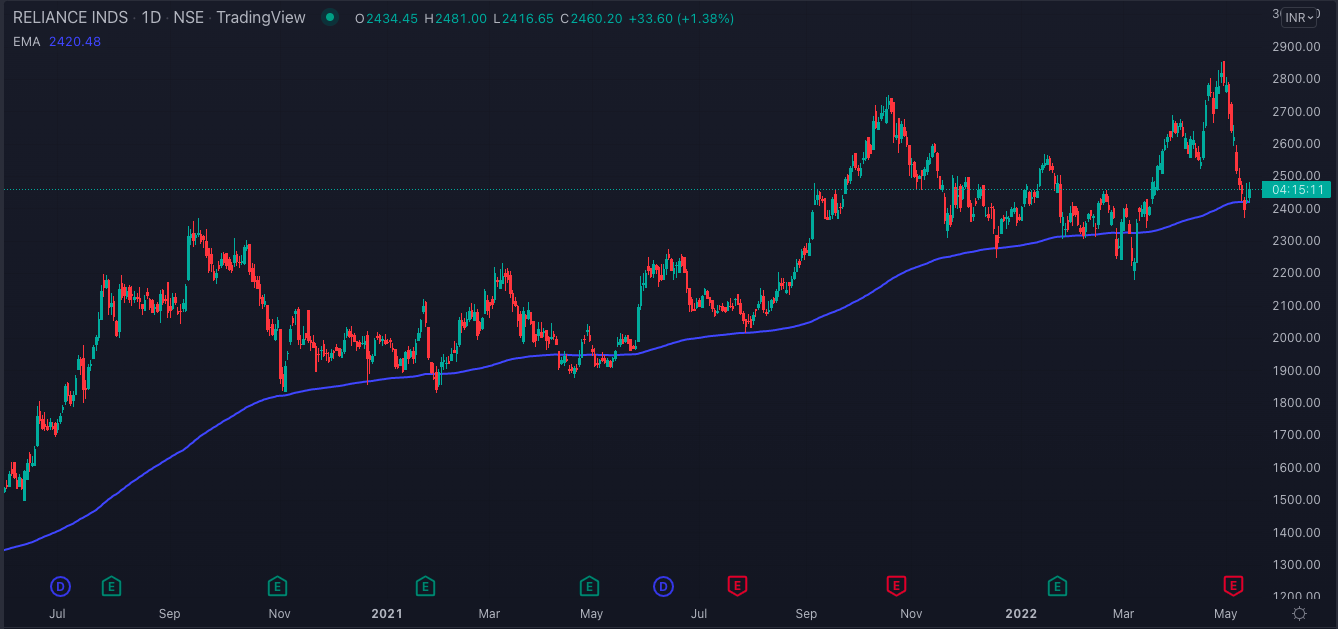The height and width of the screenshot is (629, 1338).
Task: Click the red earnings marker after Jul 2021
Action: tap(738, 586)
